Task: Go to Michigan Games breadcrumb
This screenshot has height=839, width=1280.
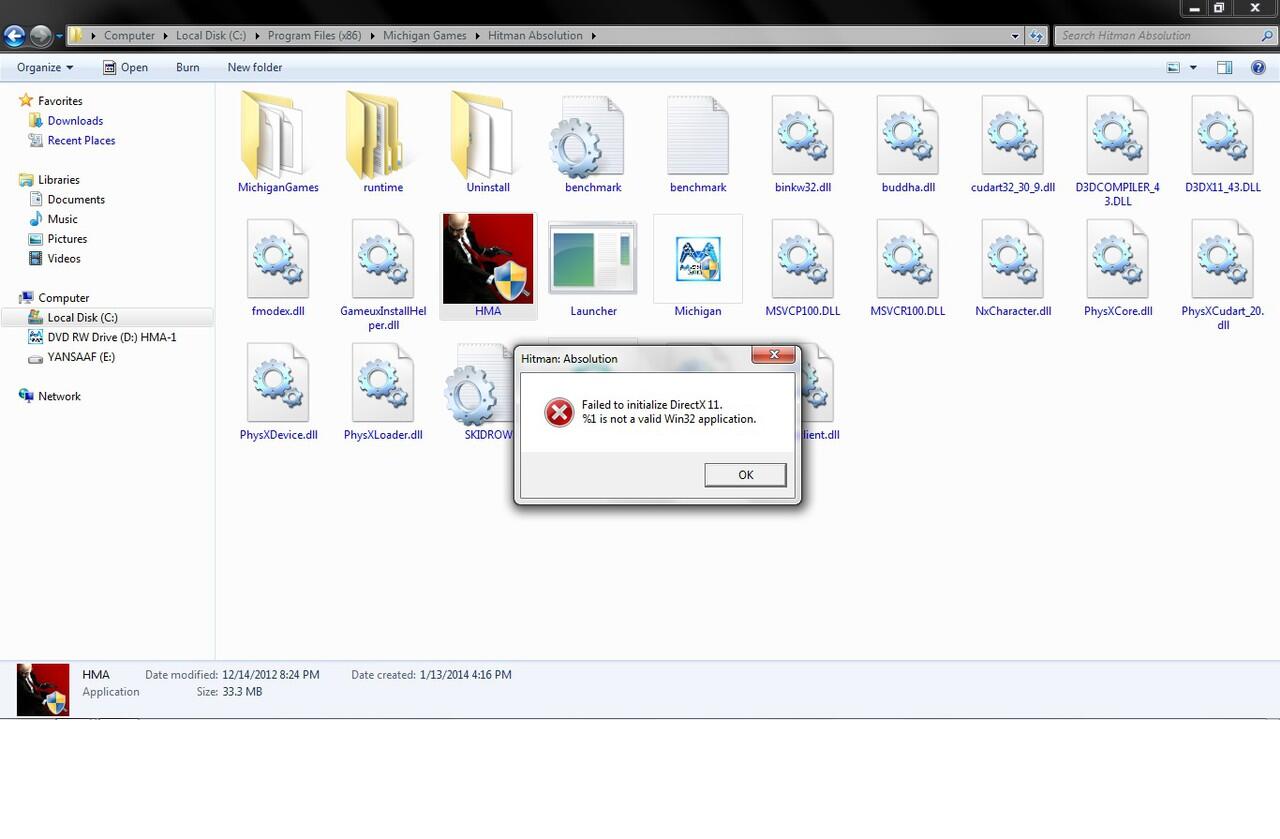Action: pos(424,36)
